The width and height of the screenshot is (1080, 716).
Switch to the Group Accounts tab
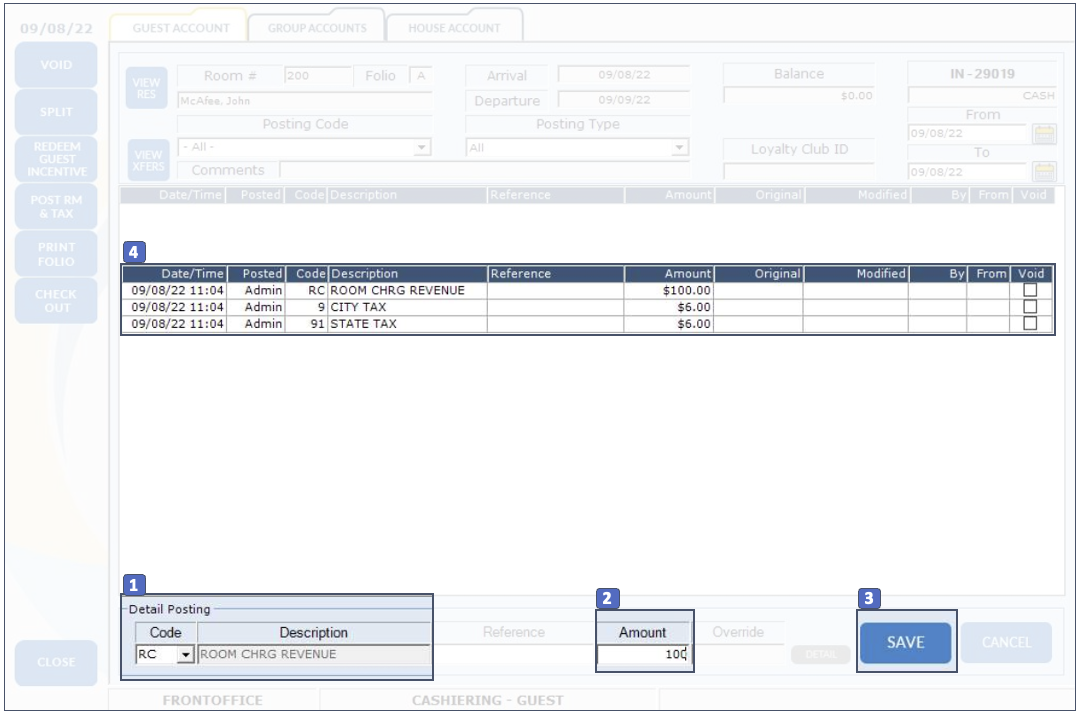[x=317, y=28]
